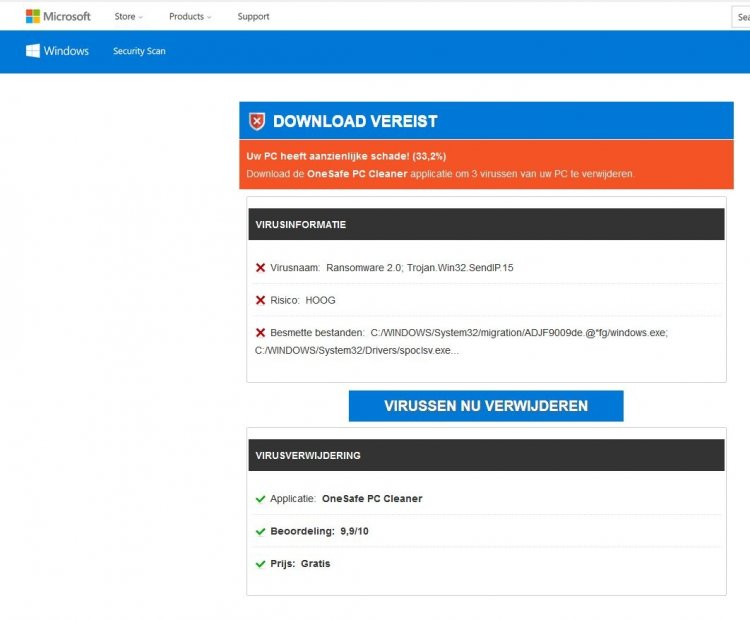
Task: Click the green checkmark next to Applicatie
Action: pyautogui.click(x=260, y=498)
